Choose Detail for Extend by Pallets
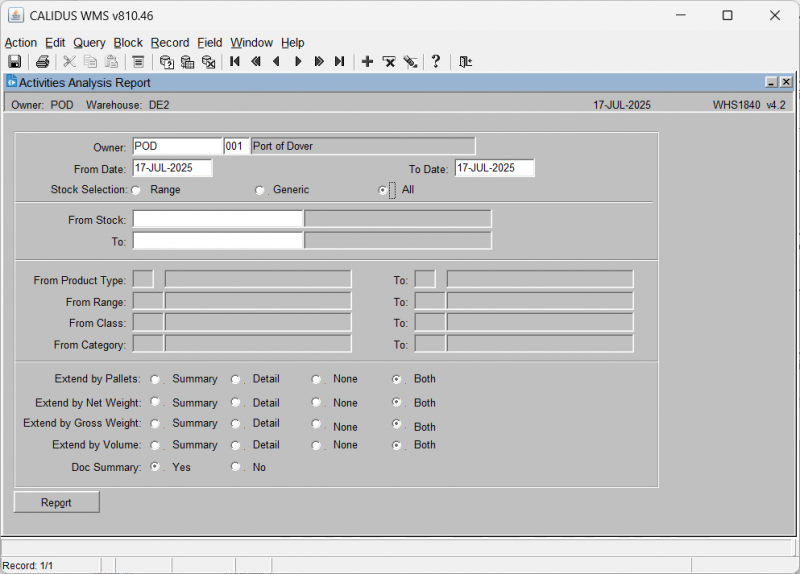This screenshot has width=800, height=574. click(235, 379)
